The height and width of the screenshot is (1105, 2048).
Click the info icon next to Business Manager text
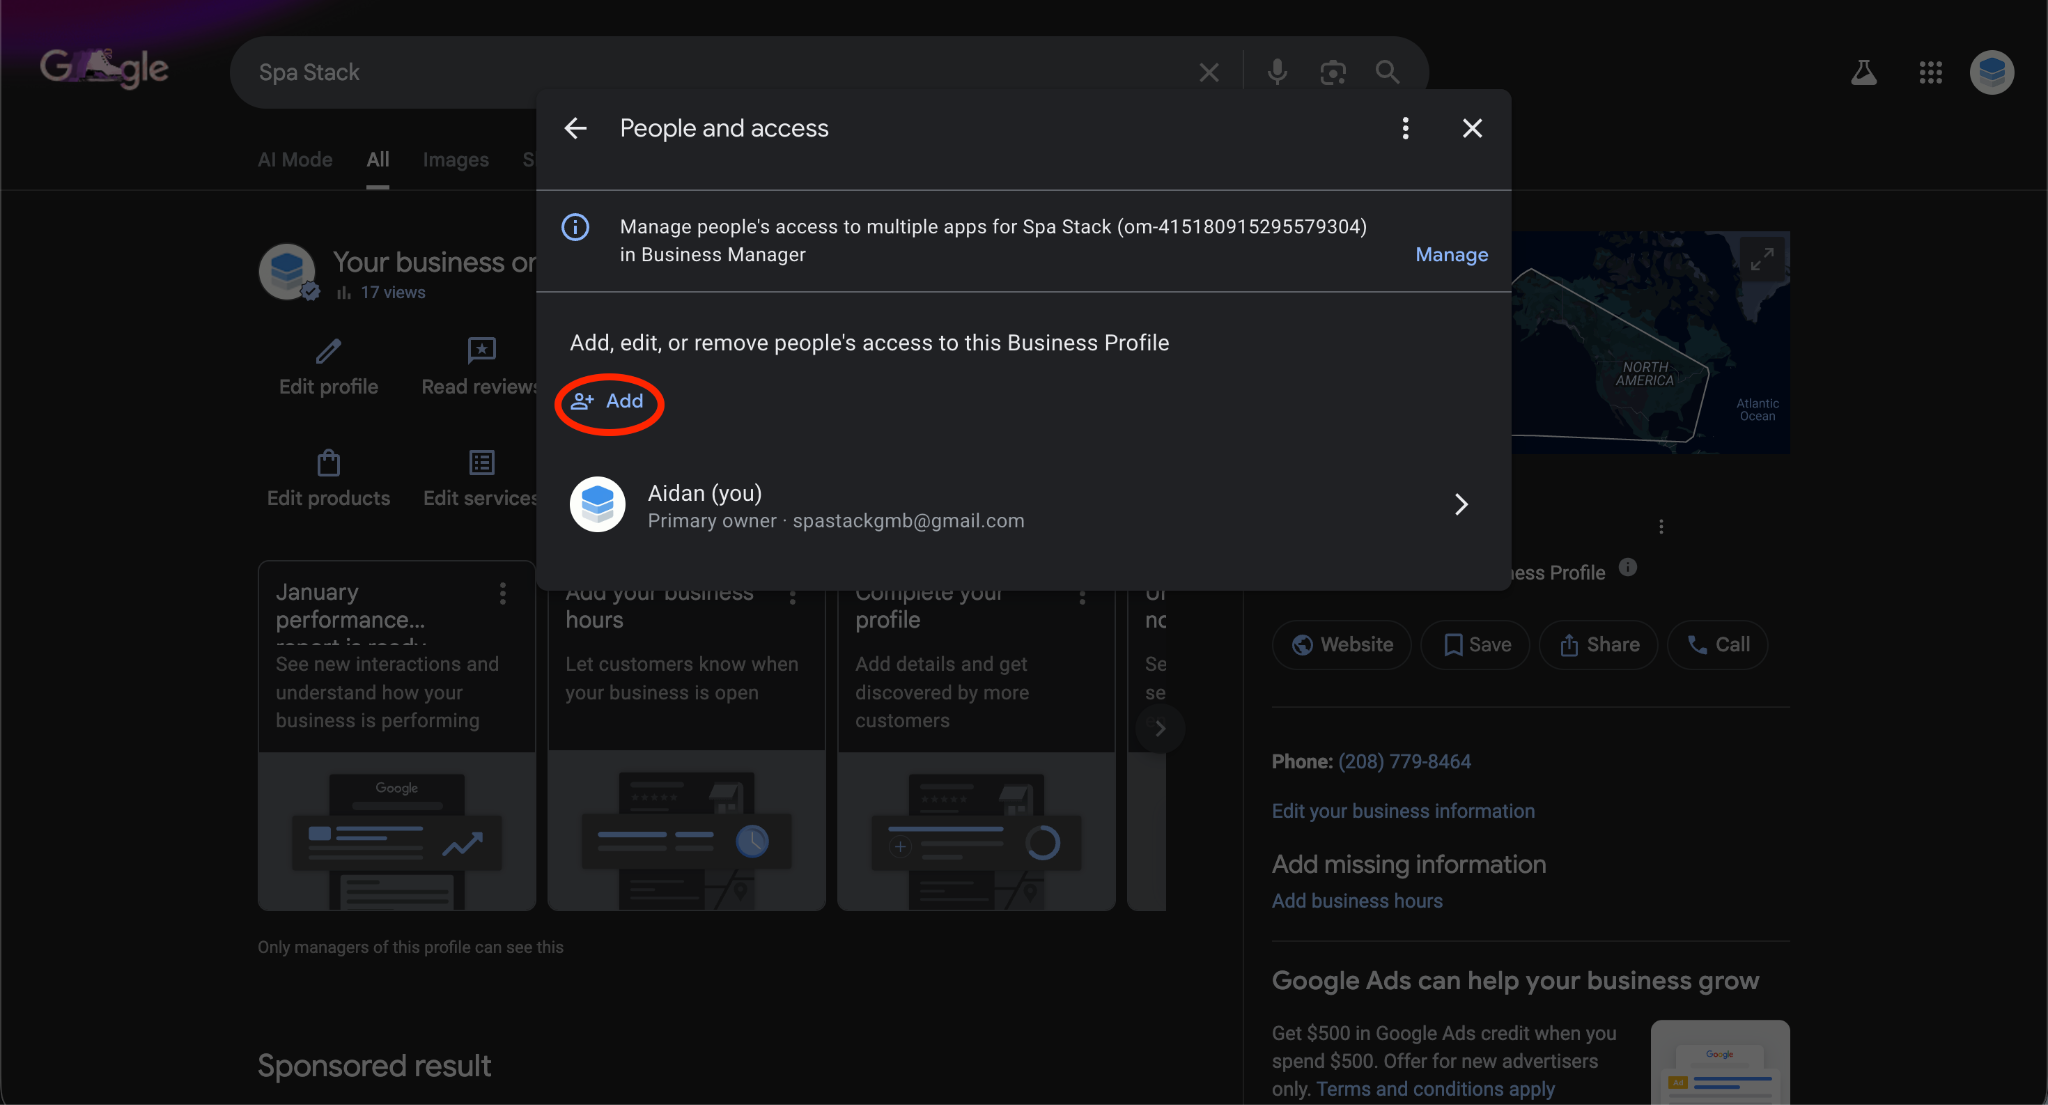tap(575, 227)
